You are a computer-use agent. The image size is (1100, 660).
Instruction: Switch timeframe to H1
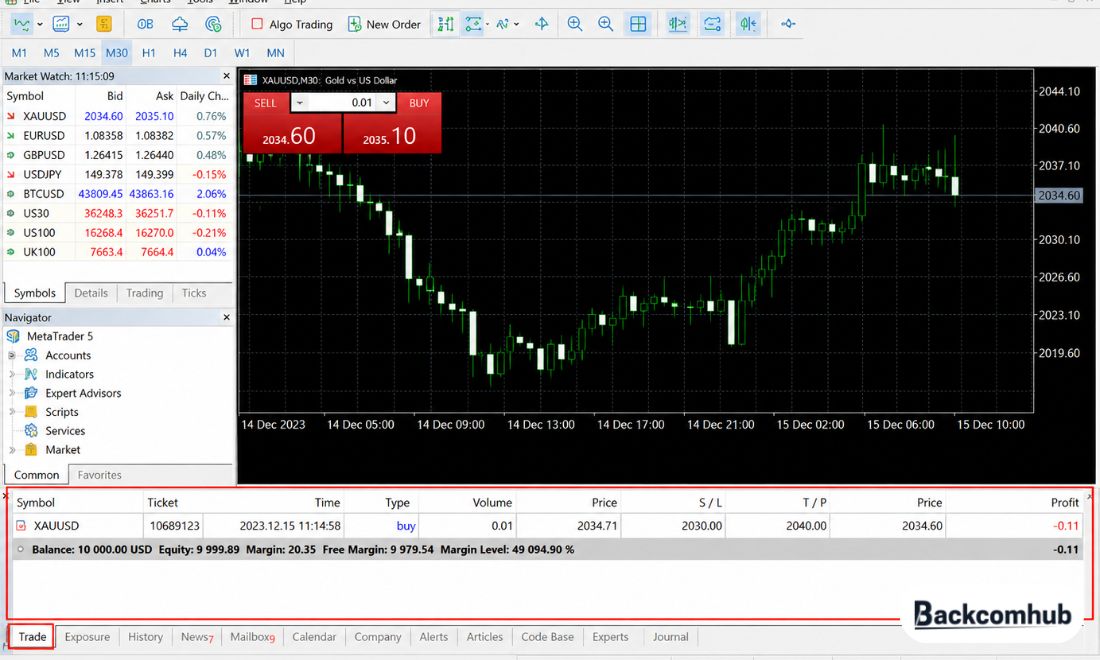(x=149, y=53)
